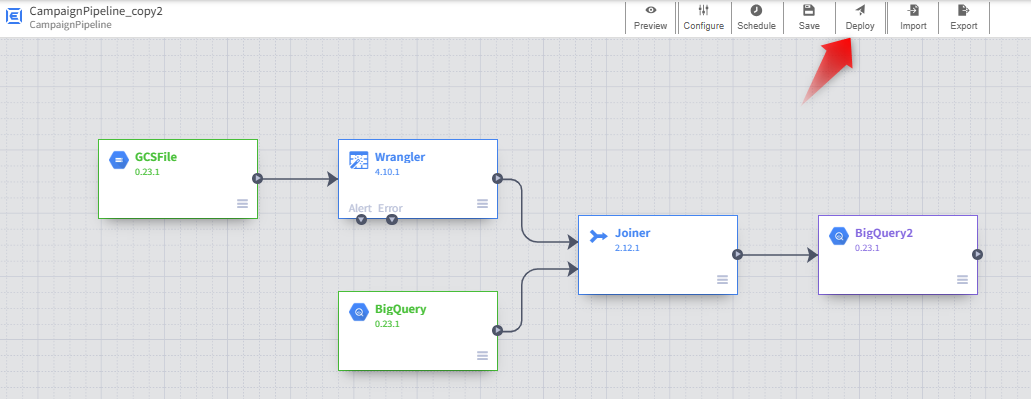This screenshot has height=399, width=1031.
Task: Click the Wrangler output port
Action: pos(498,178)
